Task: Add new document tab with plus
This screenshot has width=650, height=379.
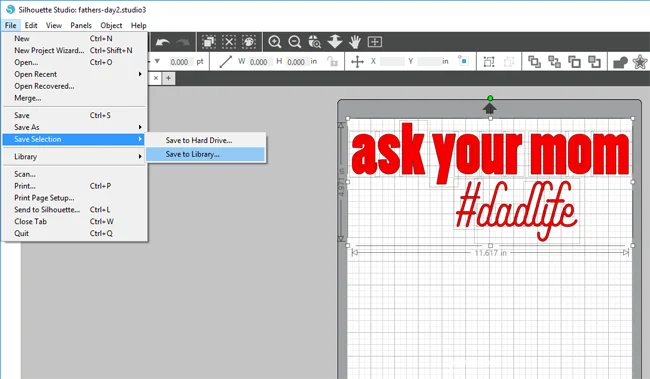Action: pos(168,78)
